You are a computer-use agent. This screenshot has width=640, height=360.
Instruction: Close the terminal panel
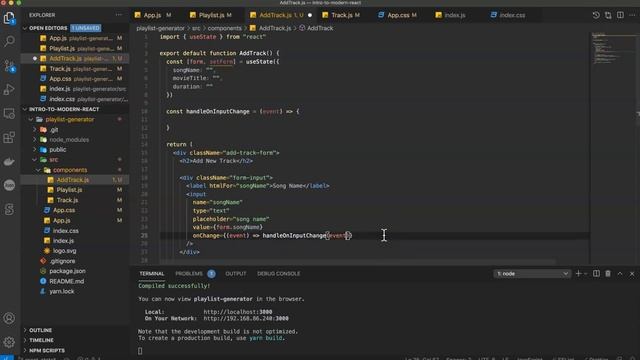(632, 273)
